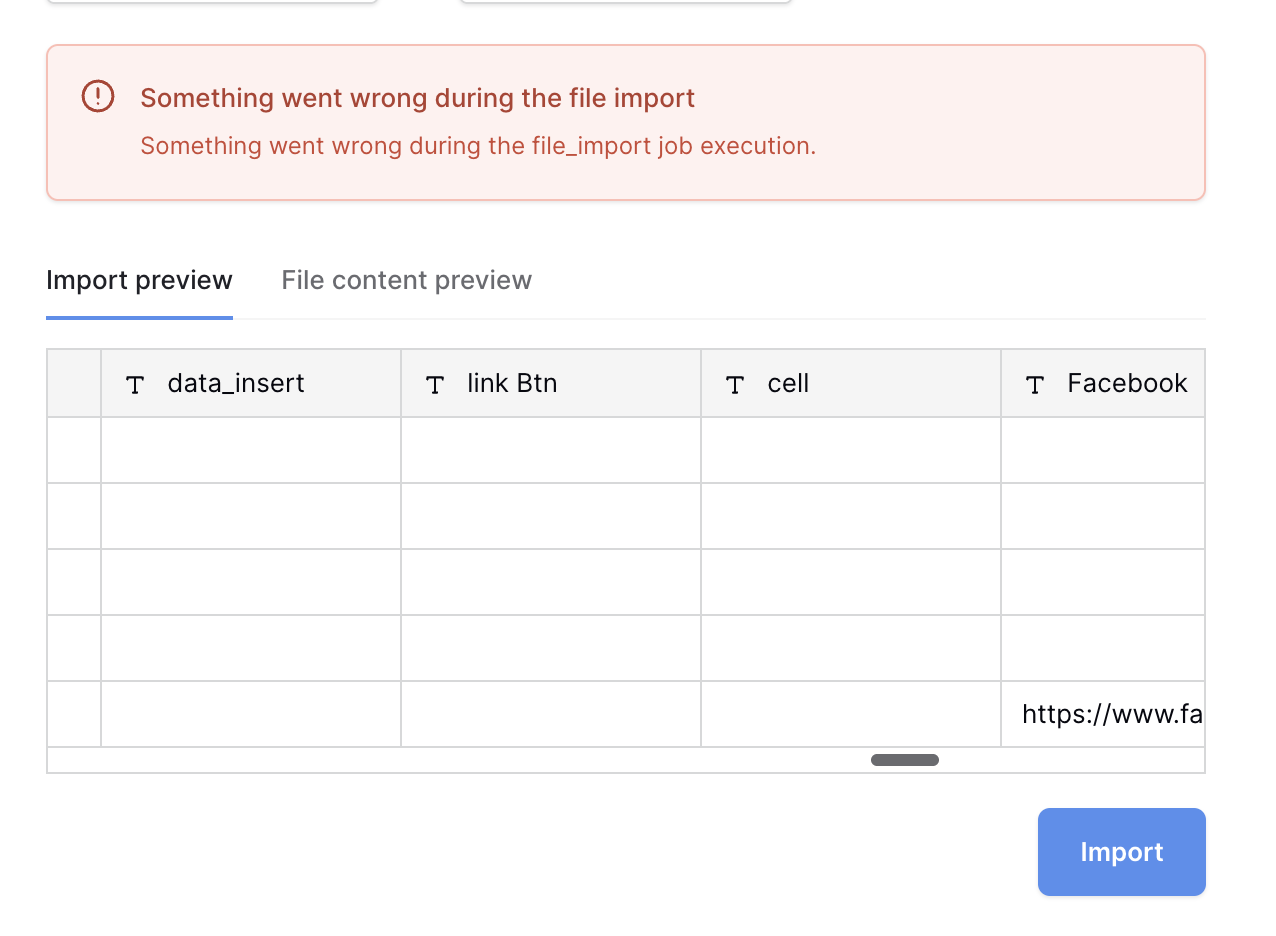Viewport: 1276px width, 936px height.
Task: Click the error alert exclamation icon
Action: 98,97
